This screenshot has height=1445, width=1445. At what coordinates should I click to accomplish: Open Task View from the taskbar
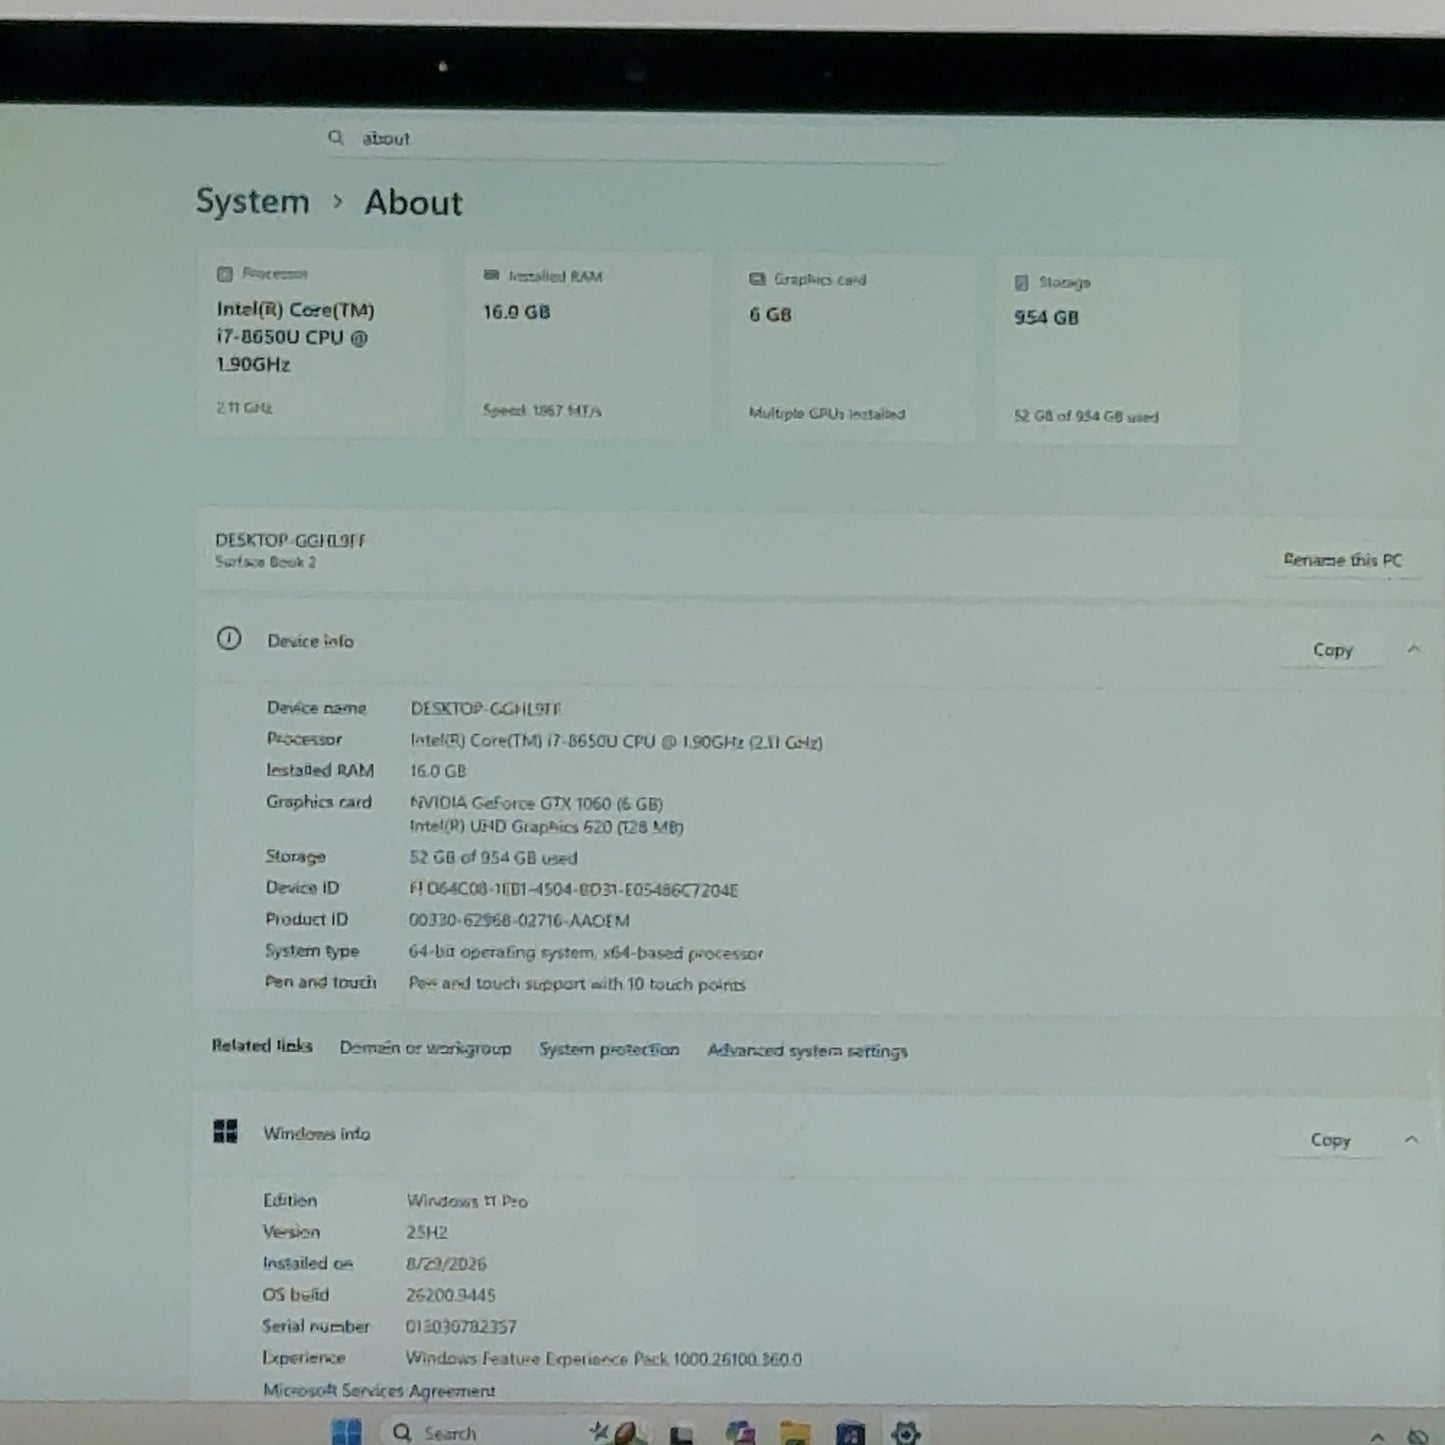[x=682, y=1434]
